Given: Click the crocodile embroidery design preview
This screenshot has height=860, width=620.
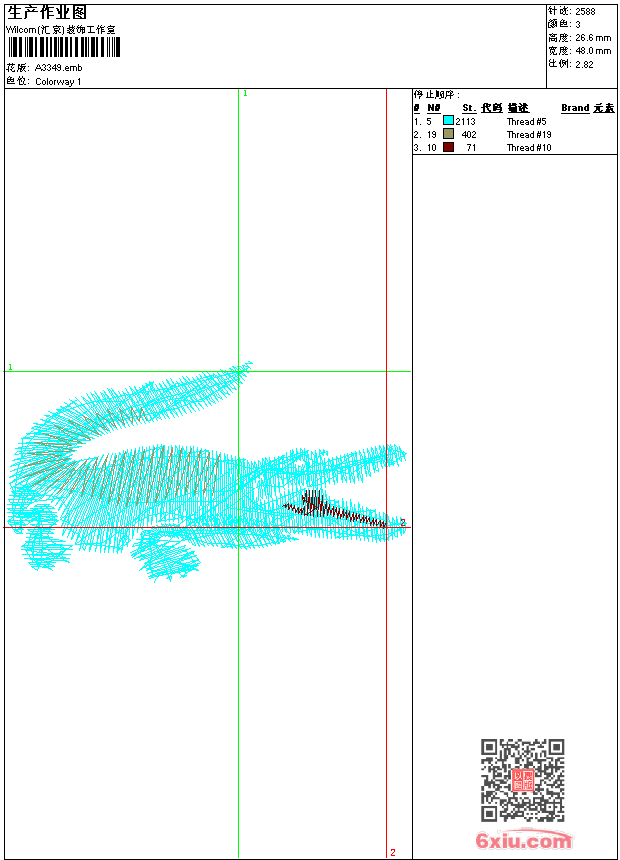Looking at the screenshot, I should [207, 472].
